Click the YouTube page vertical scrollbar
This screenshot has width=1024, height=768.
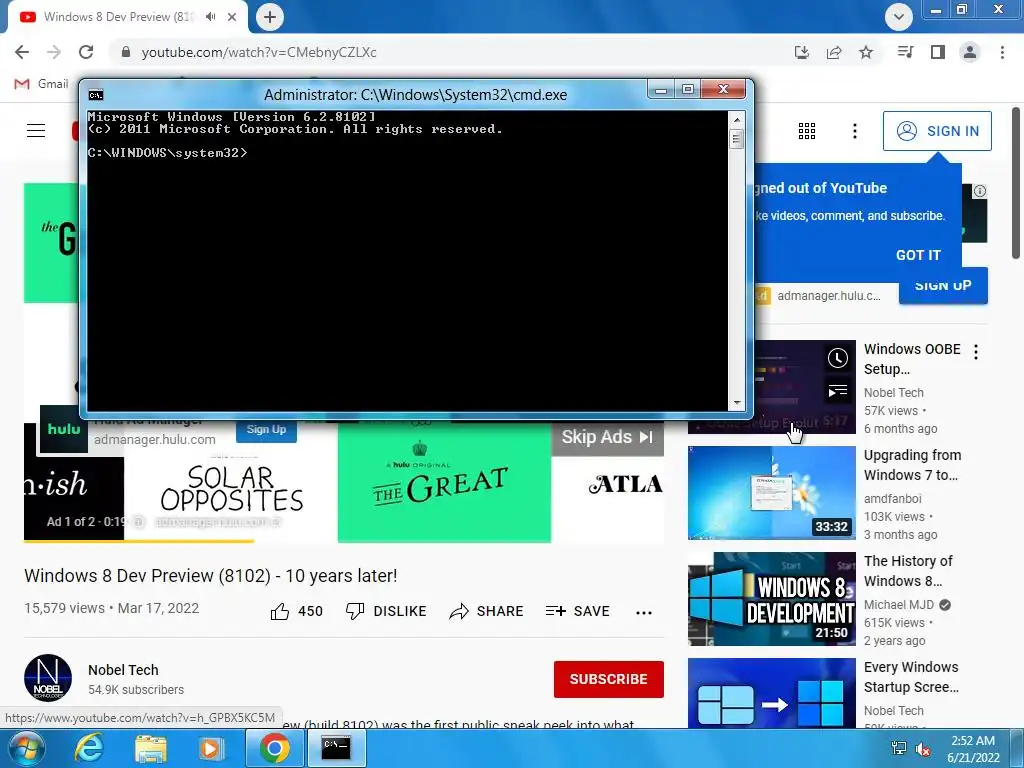coord(1016,183)
